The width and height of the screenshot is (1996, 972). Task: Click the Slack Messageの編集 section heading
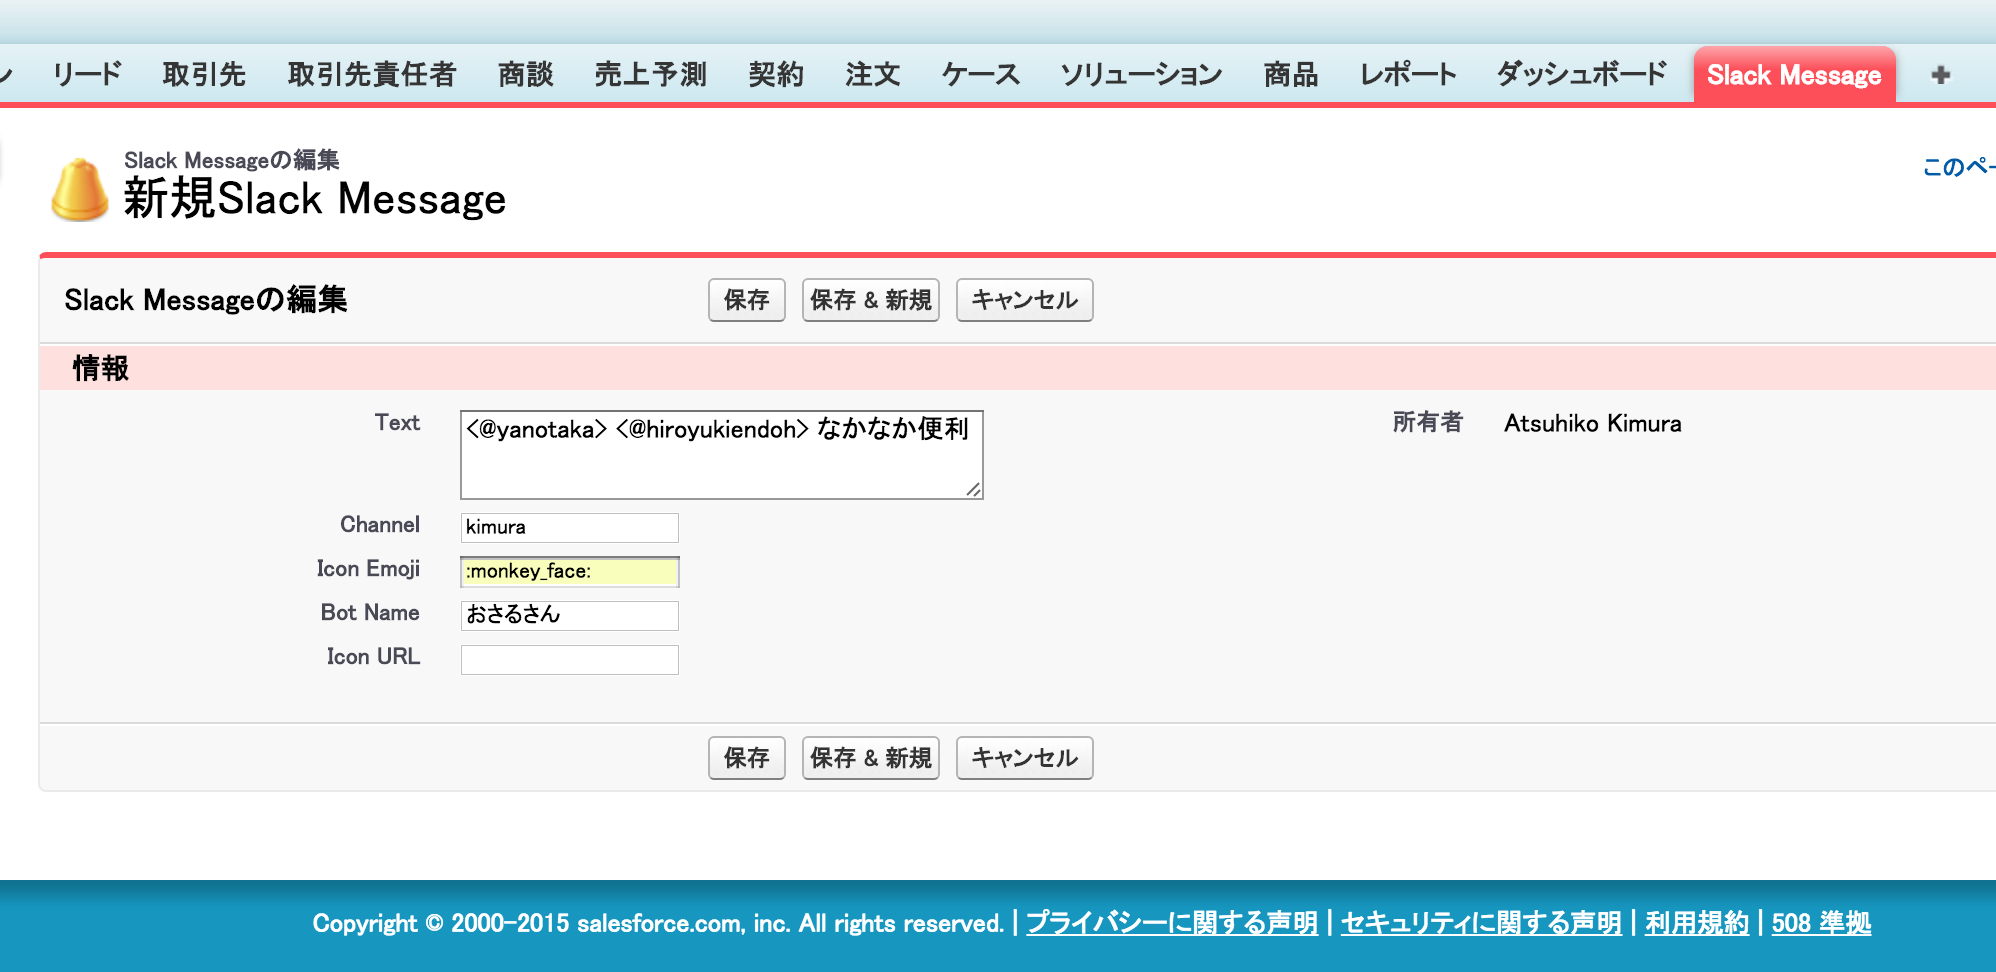click(205, 300)
